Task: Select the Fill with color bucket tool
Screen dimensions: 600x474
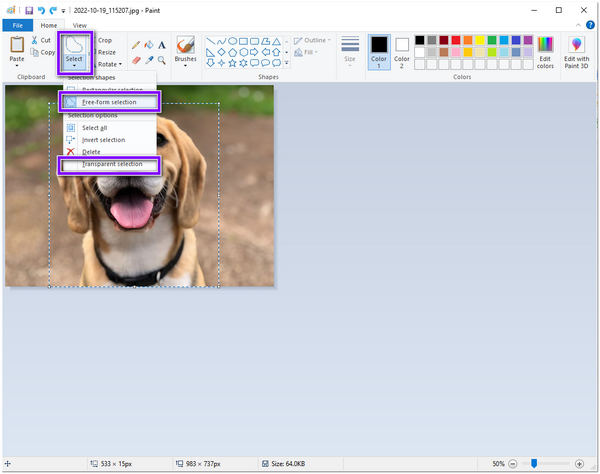Action: [149, 45]
